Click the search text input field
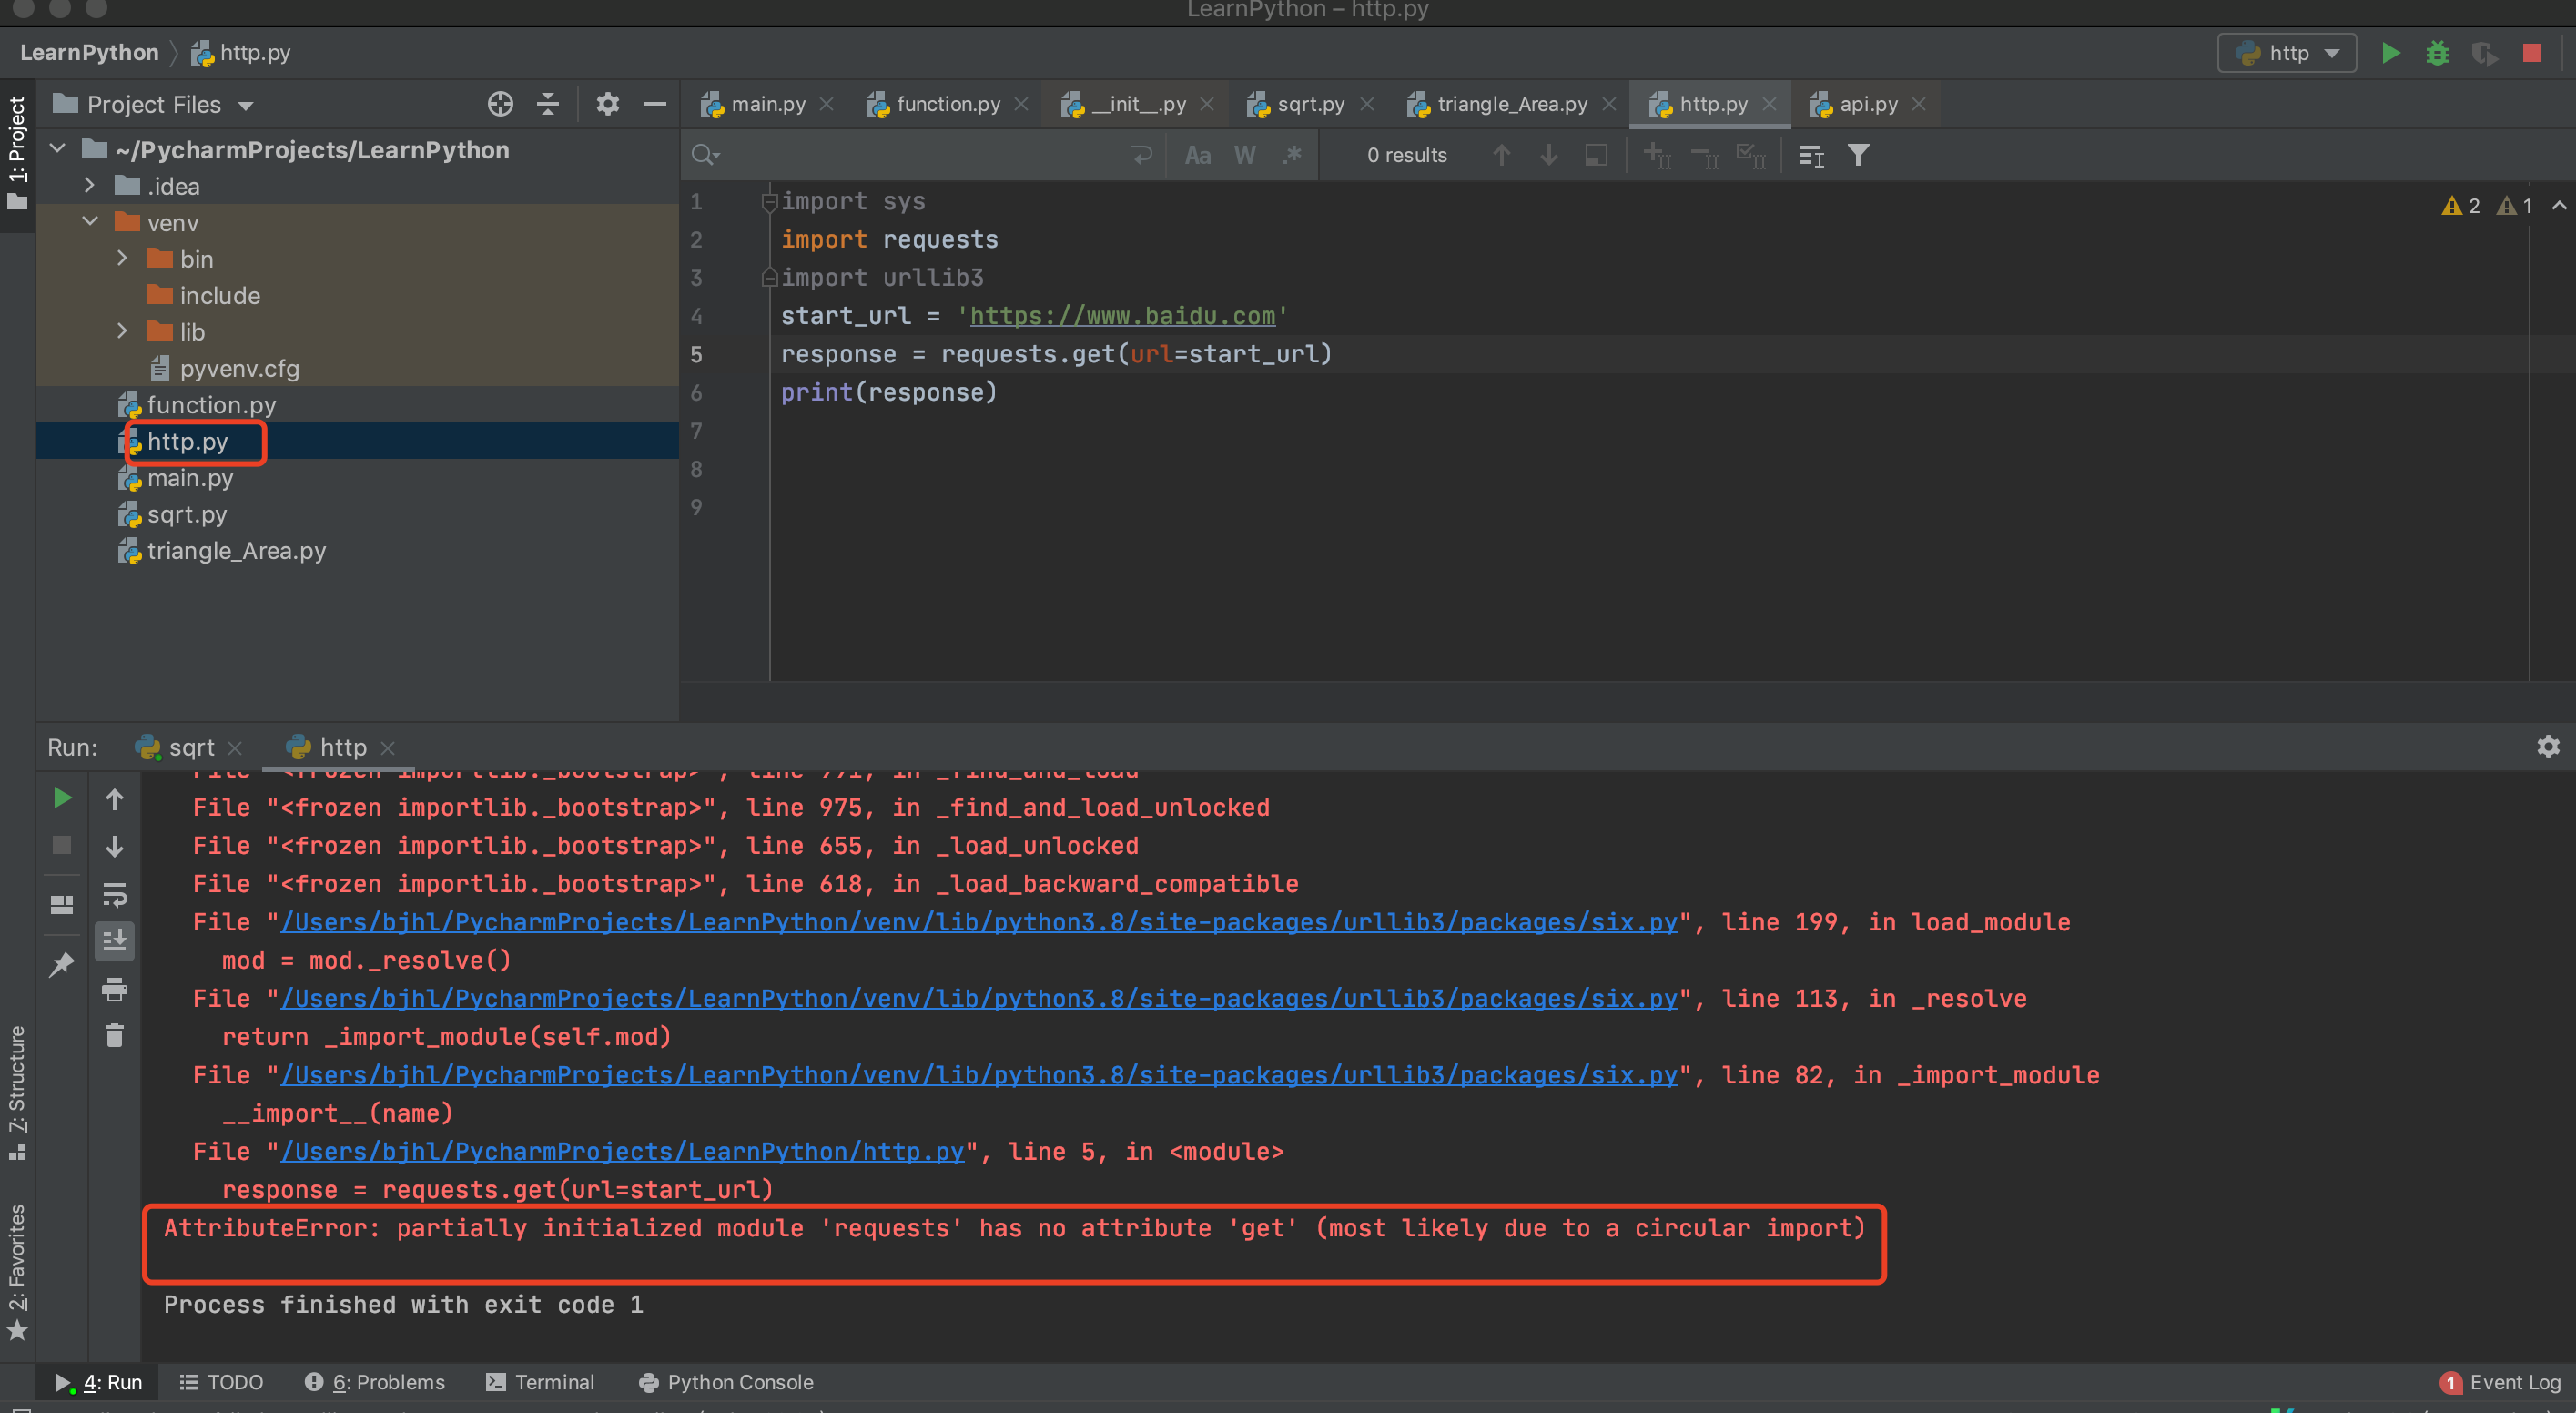The height and width of the screenshot is (1413, 2576). pos(920,155)
